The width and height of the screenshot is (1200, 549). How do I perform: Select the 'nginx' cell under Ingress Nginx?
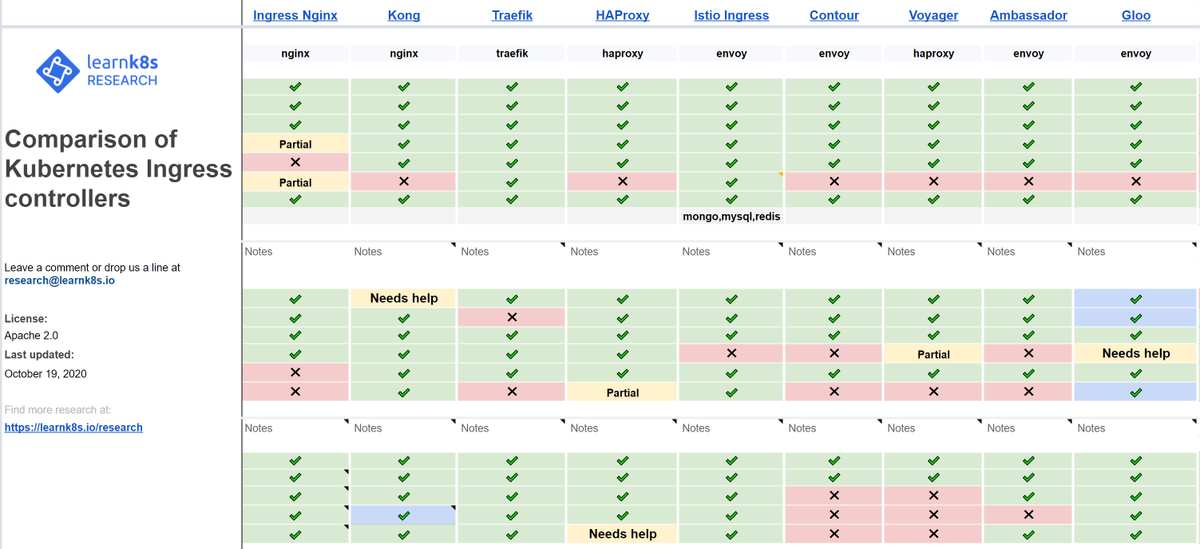coord(295,54)
